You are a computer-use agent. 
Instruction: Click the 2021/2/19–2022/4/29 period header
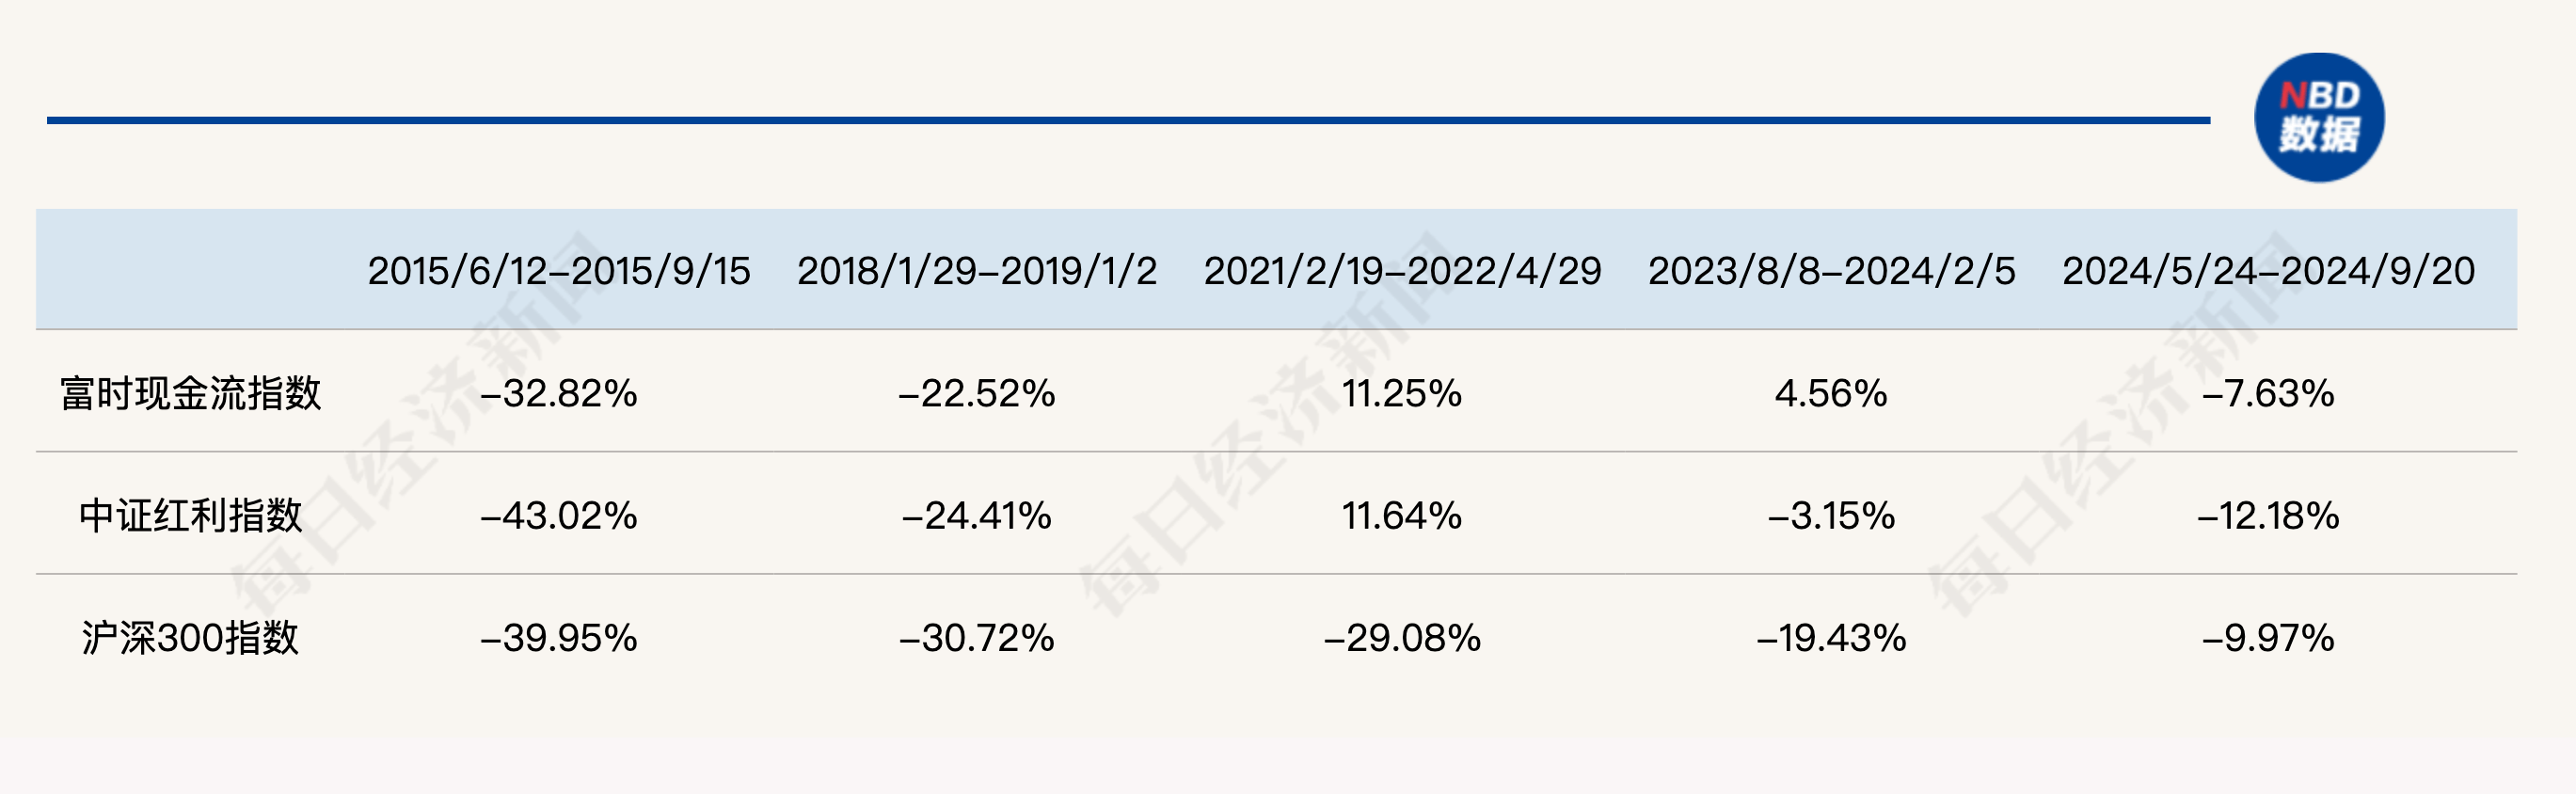coord(1402,271)
